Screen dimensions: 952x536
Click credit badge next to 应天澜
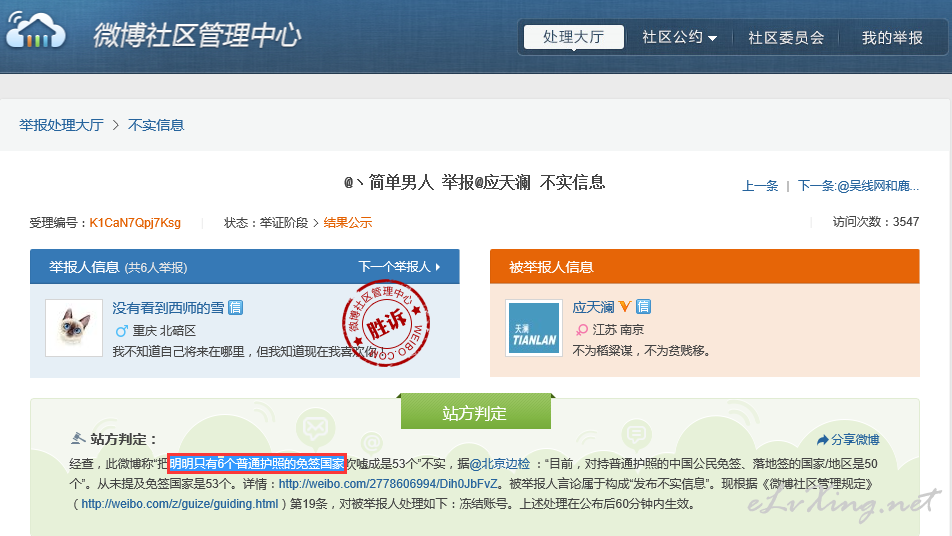tap(644, 307)
